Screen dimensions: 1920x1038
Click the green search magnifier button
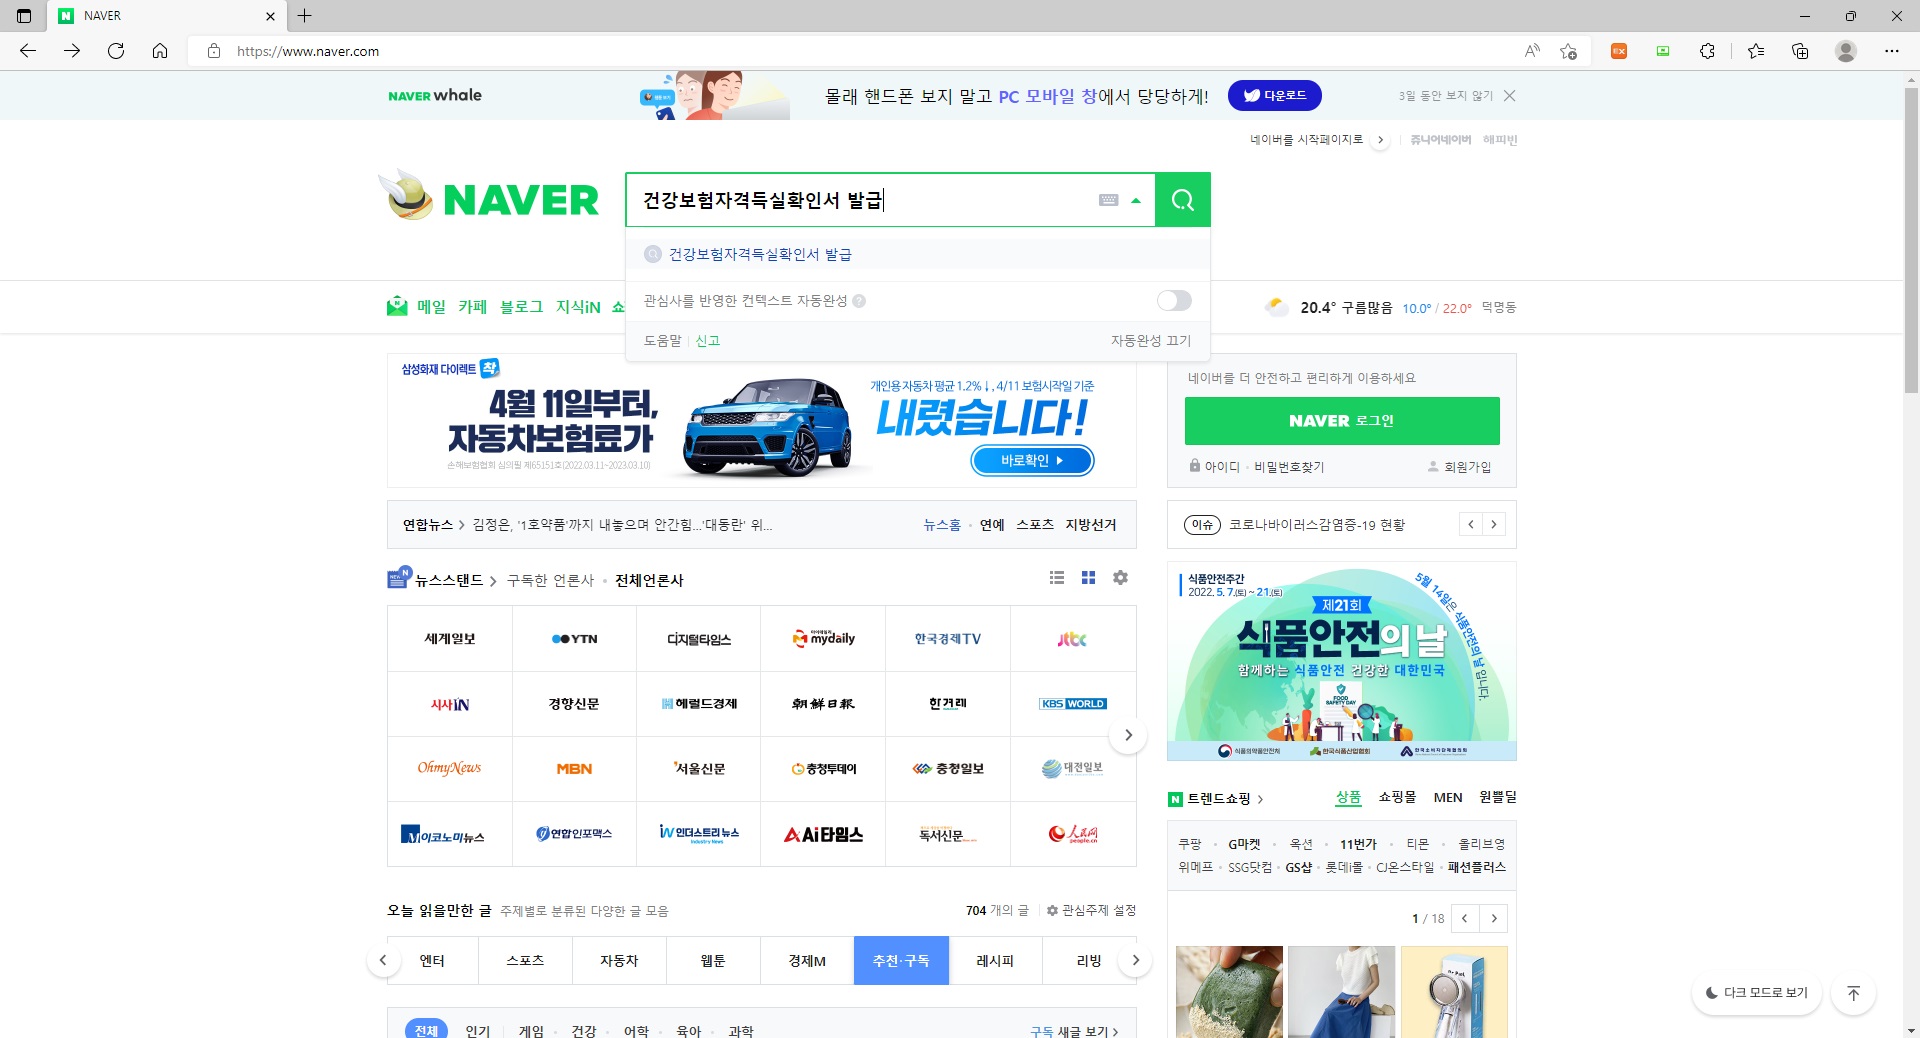1182,200
